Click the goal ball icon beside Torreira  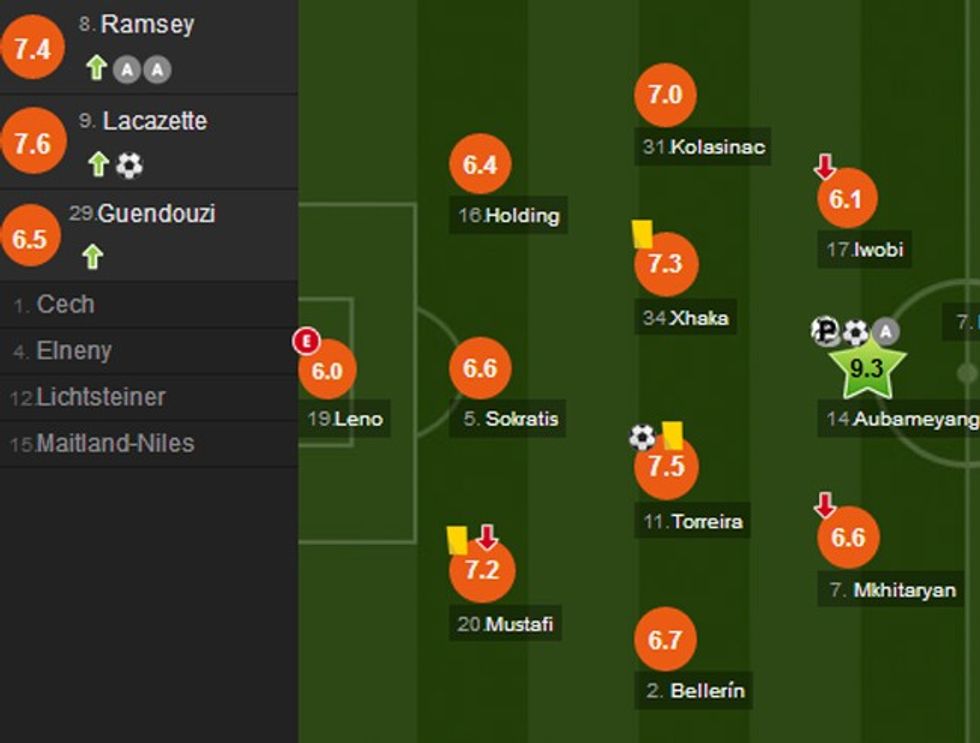click(642, 437)
